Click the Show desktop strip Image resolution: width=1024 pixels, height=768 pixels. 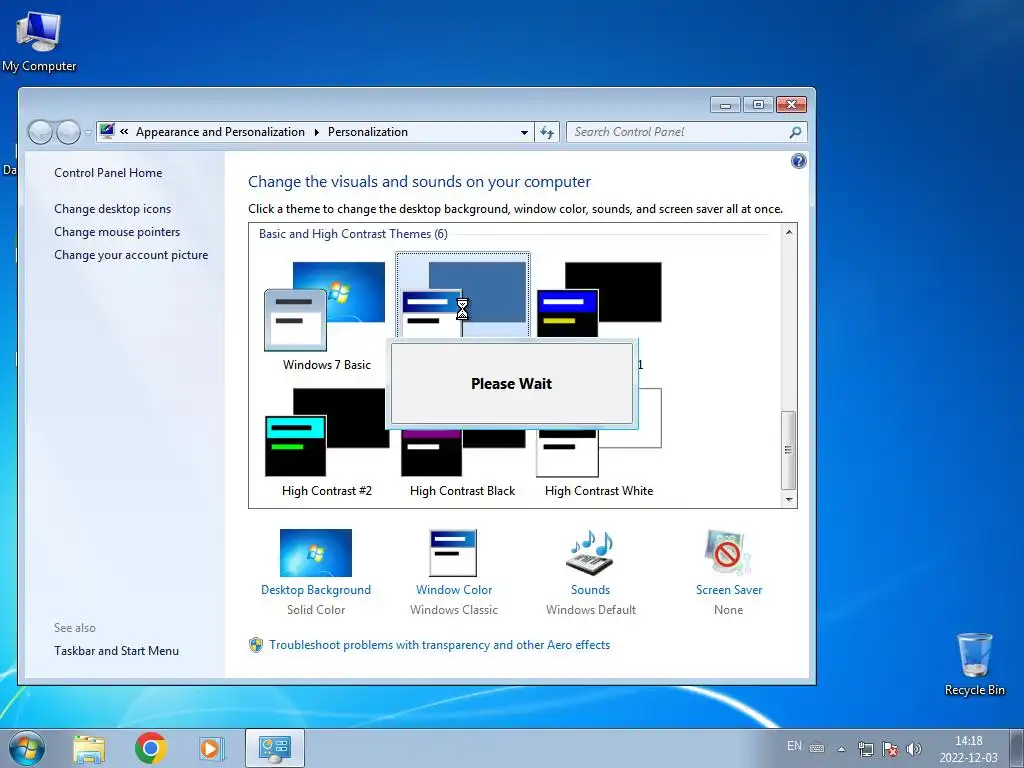1016,748
